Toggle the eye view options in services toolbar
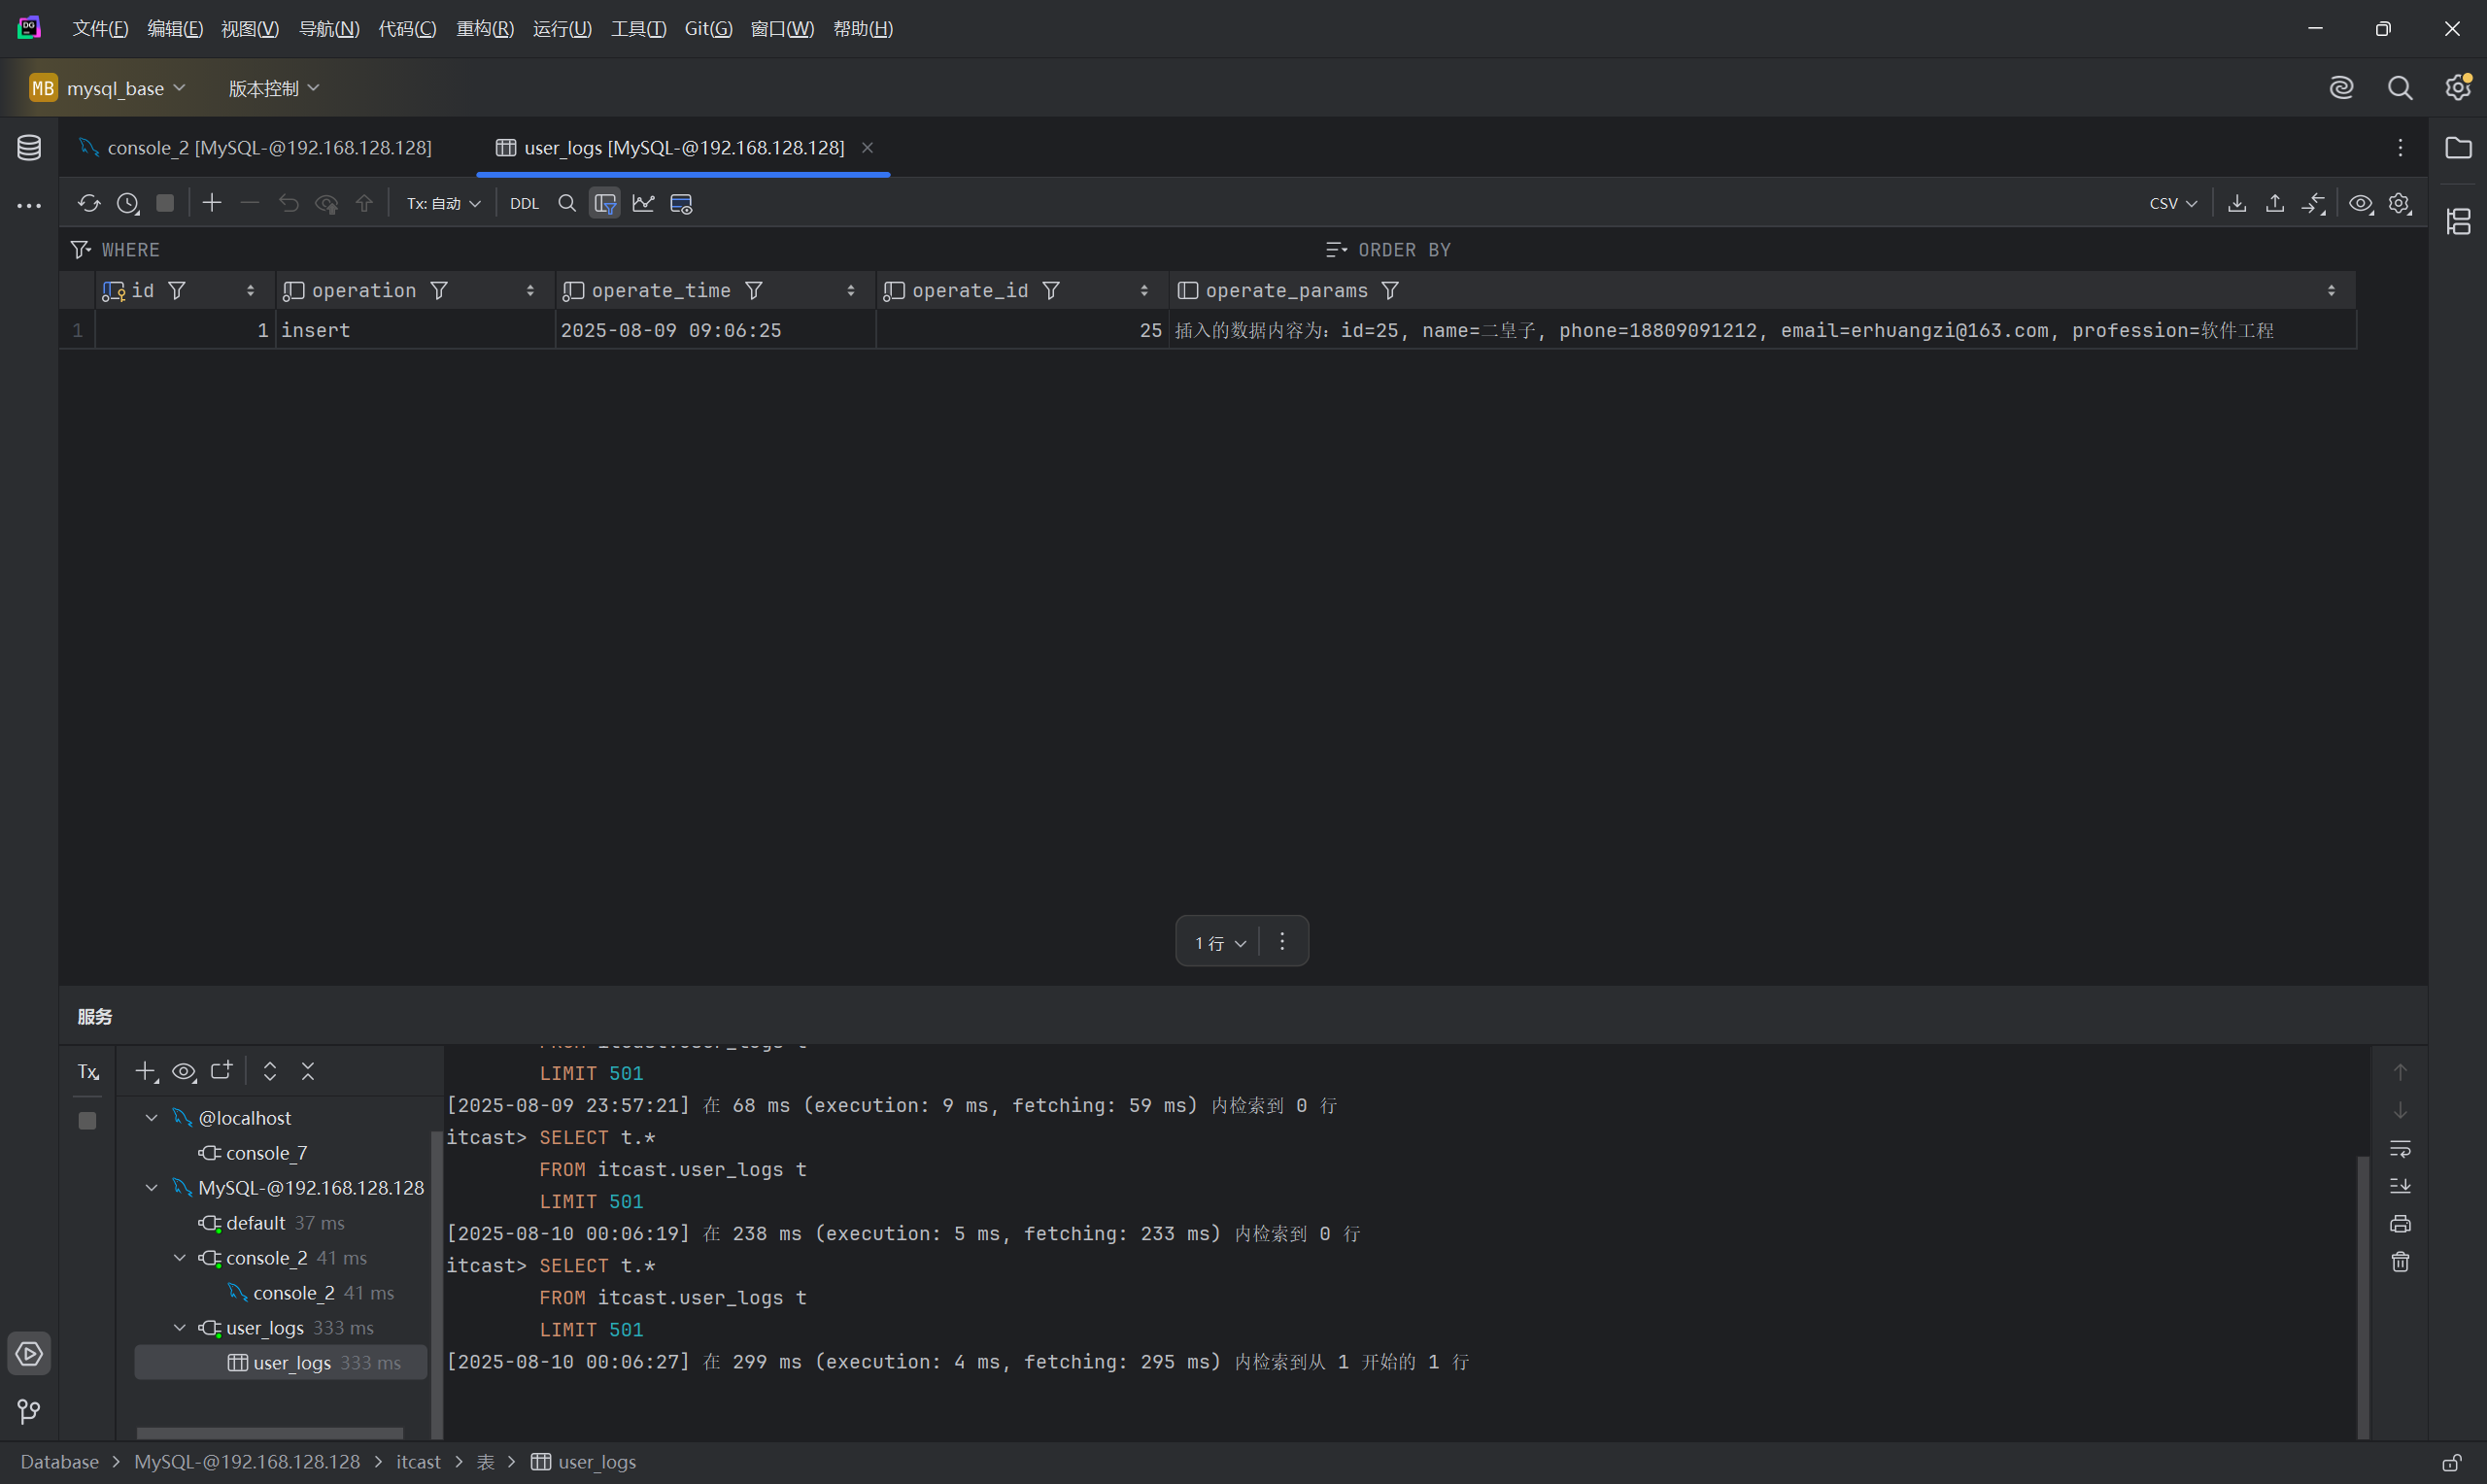This screenshot has width=2487, height=1484. (x=184, y=1072)
